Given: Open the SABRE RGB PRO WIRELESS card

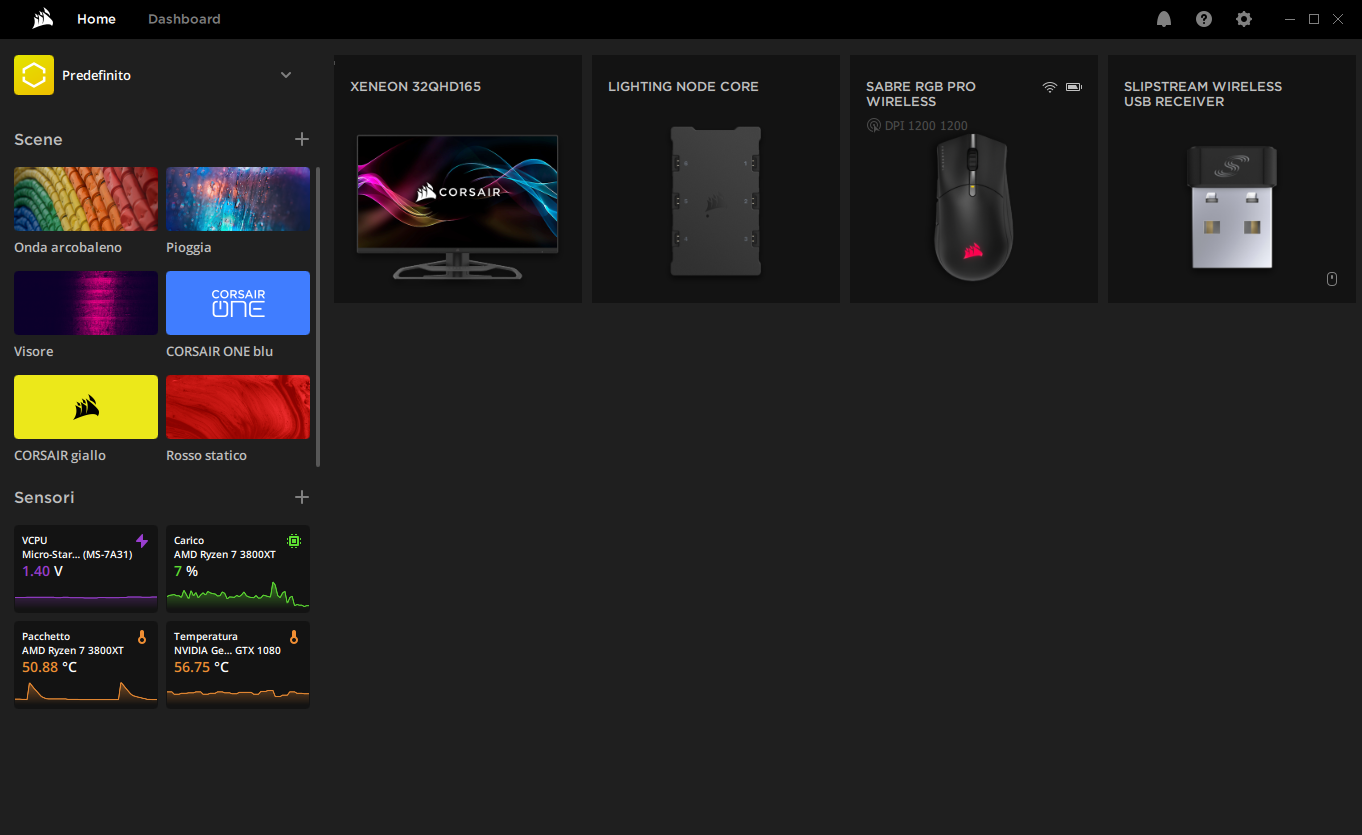Looking at the screenshot, I should (974, 179).
